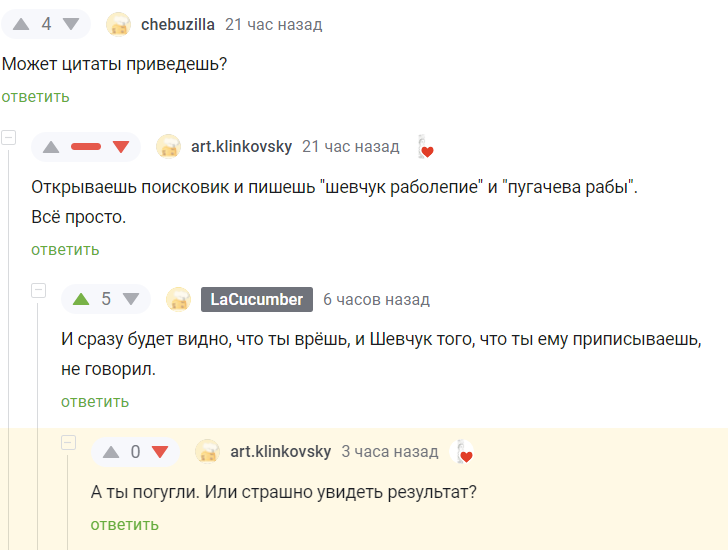Open LaCucumber's profile via username badge
This screenshot has width=728, height=550.
point(257,299)
